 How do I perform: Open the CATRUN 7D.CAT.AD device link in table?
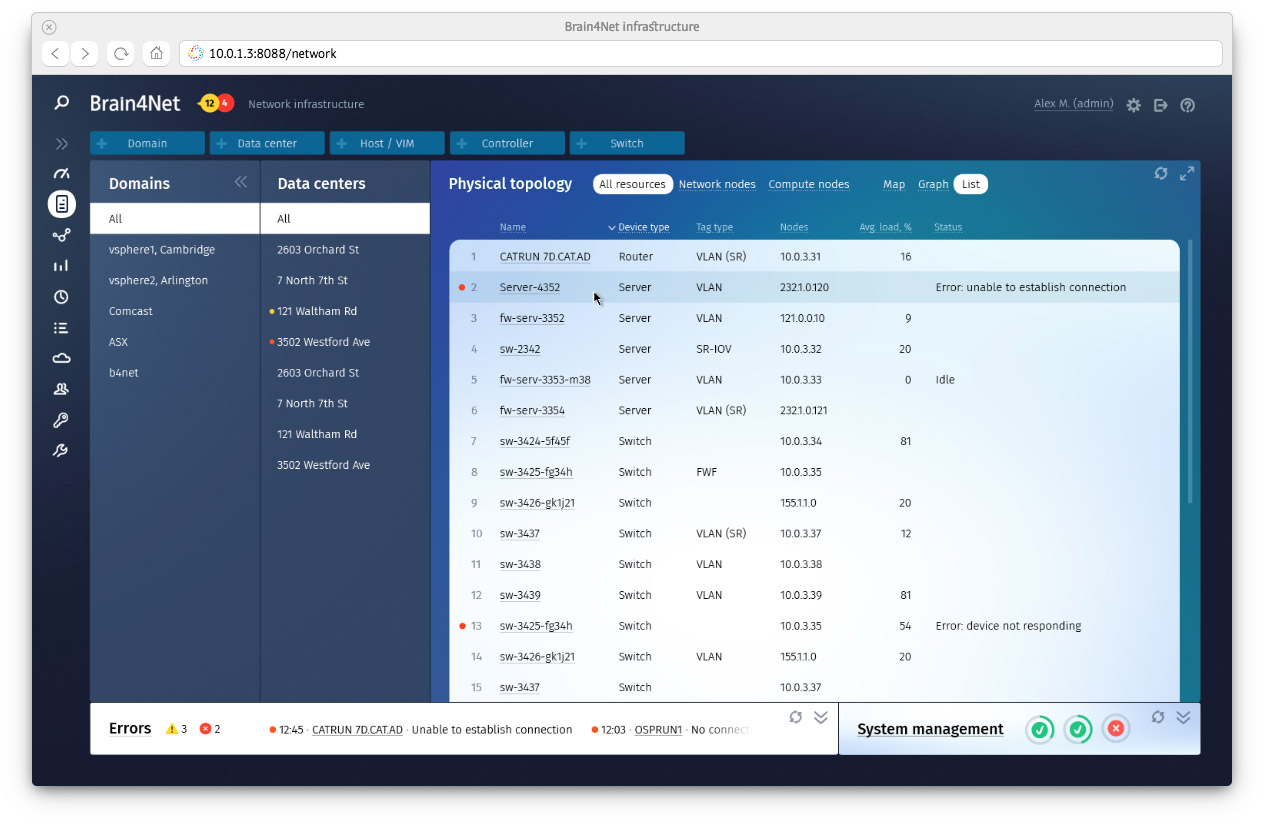[545, 257]
